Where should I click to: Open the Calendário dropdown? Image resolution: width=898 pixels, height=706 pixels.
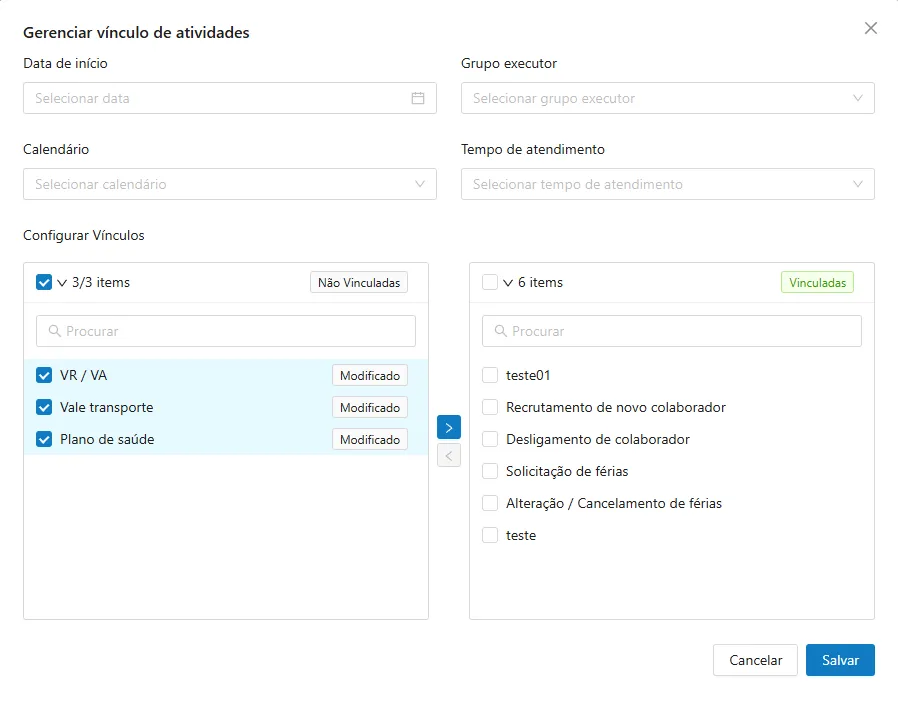[x=230, y=184]
